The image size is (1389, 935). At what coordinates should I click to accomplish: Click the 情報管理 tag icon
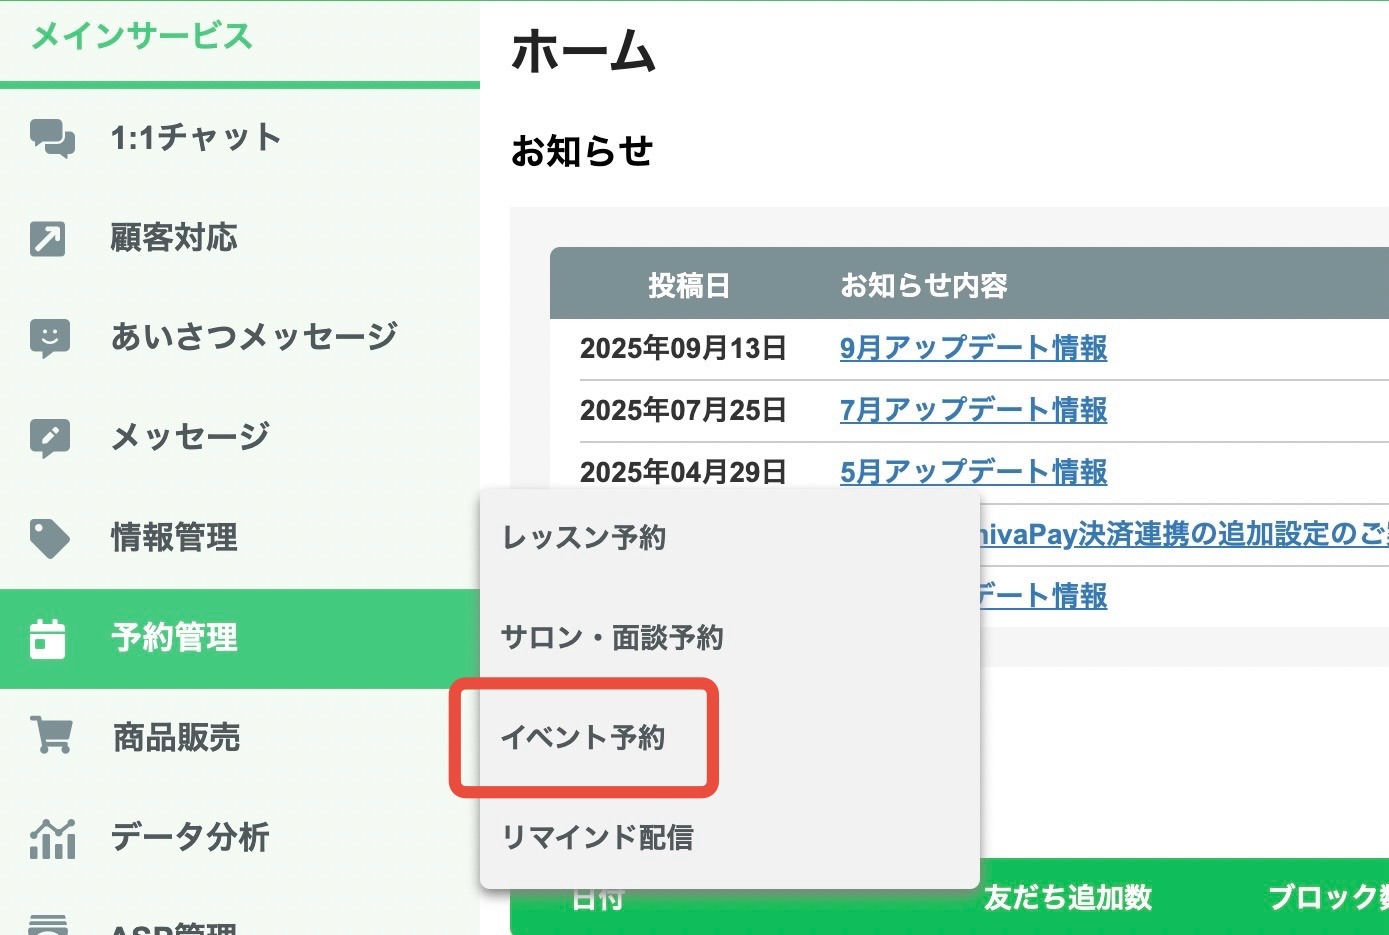click(x=50, y=538)
